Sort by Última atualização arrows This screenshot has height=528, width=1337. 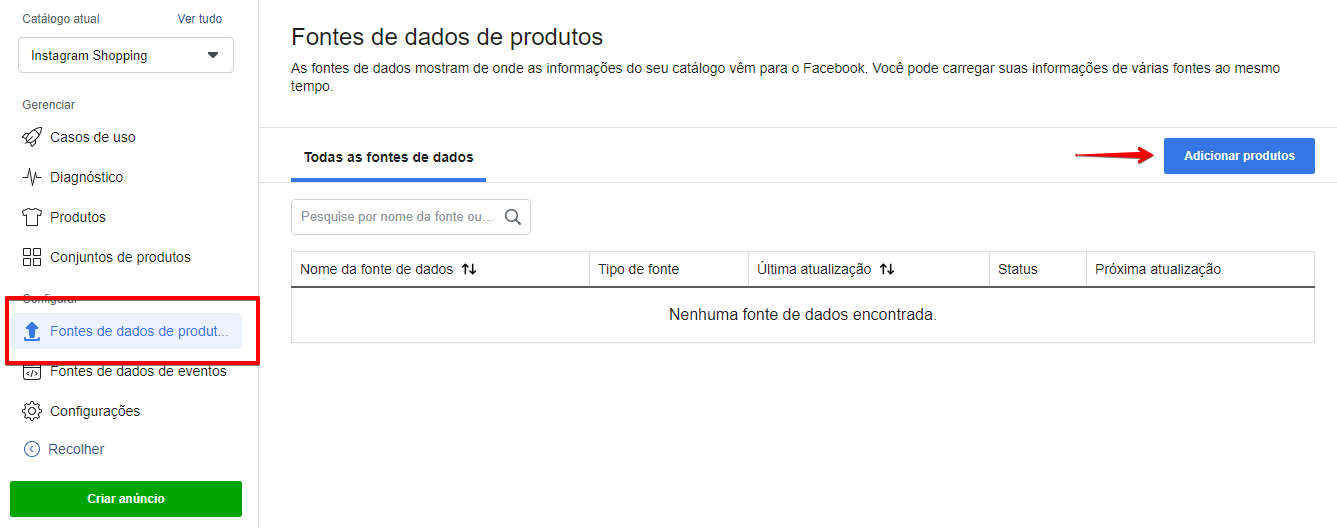coord(886,269)
